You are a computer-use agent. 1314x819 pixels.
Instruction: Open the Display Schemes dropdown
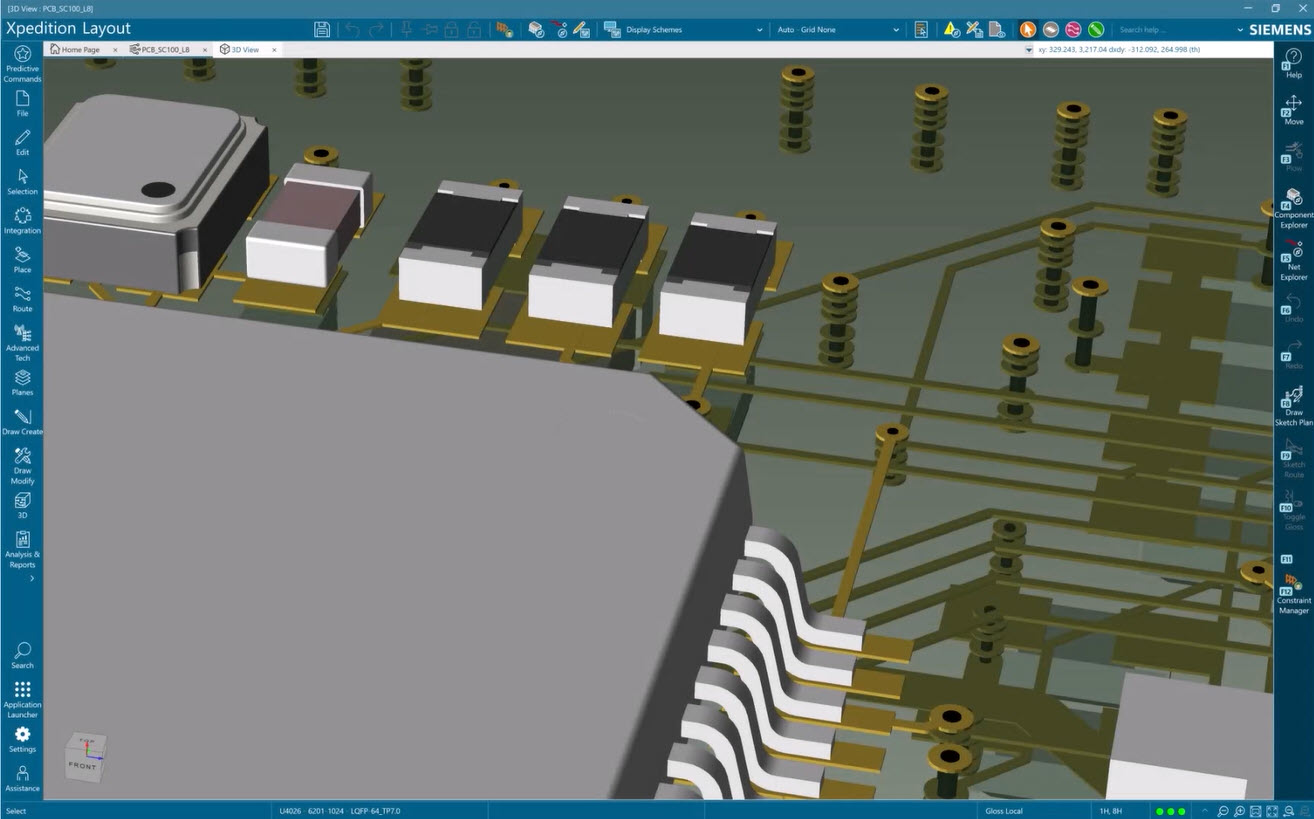(683, 29)
